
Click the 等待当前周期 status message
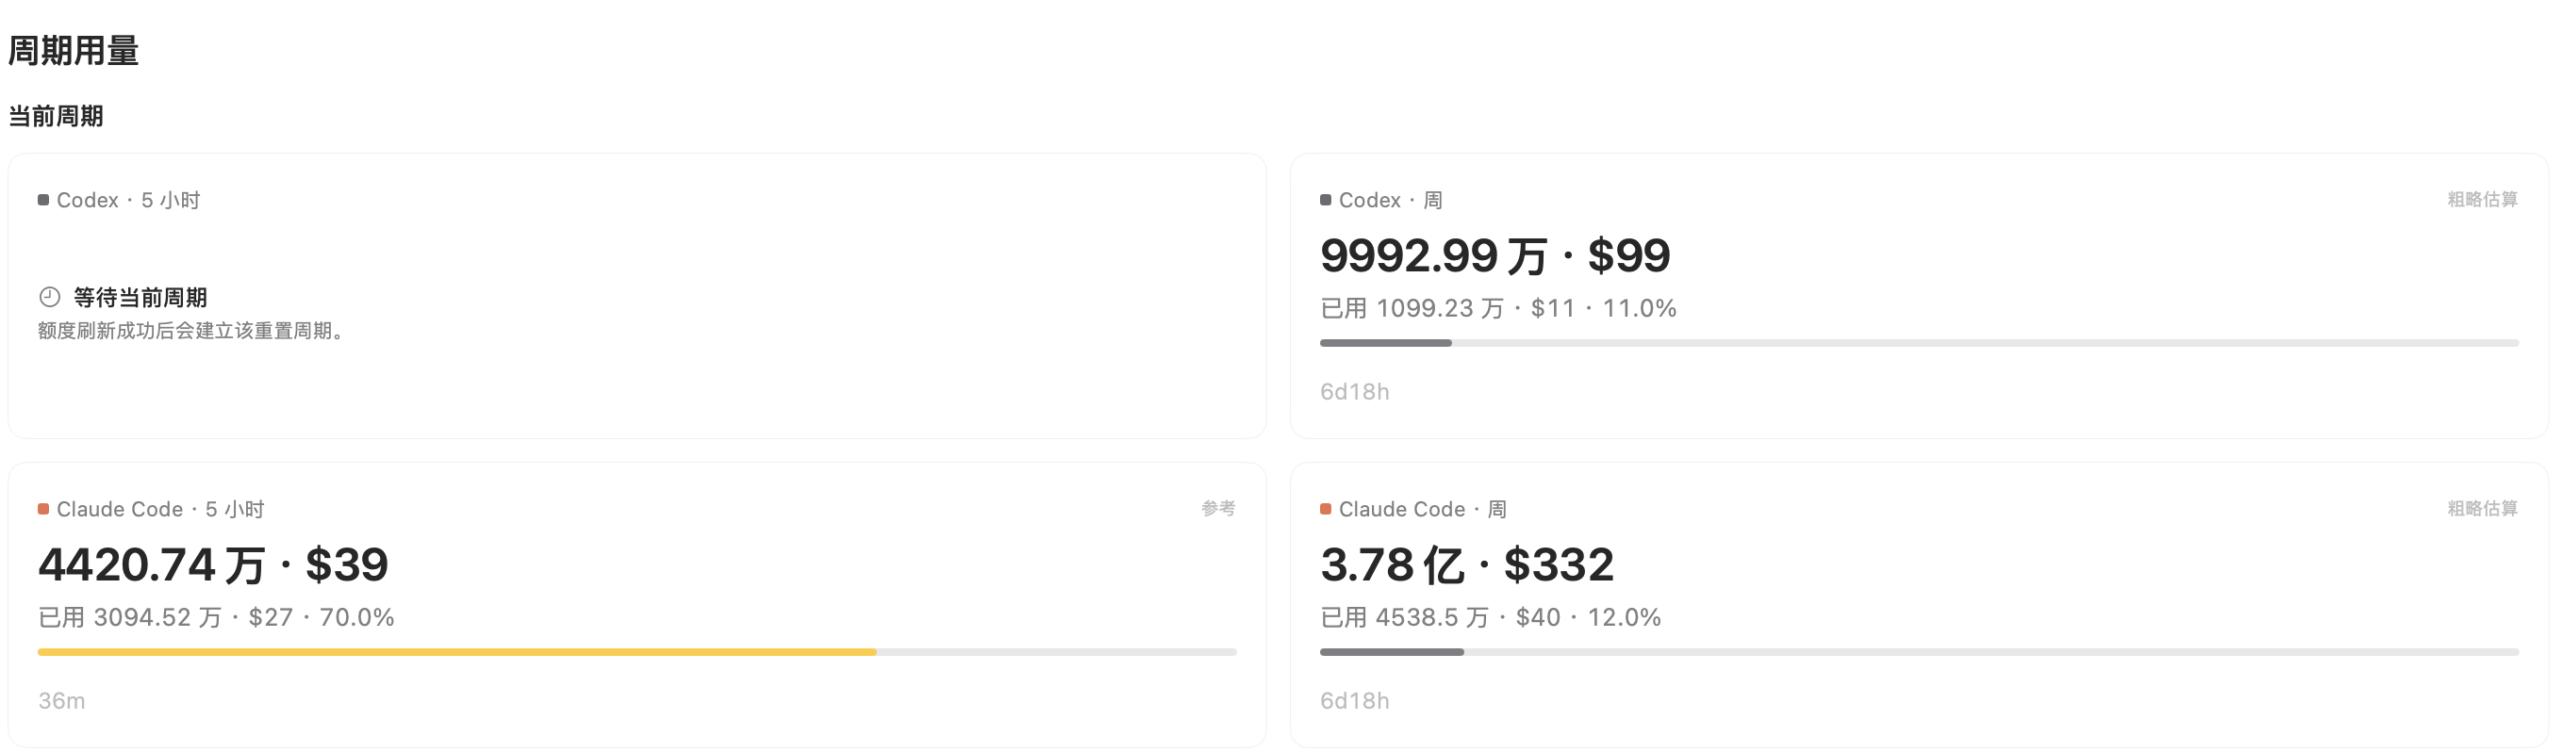tap(140, 297)
